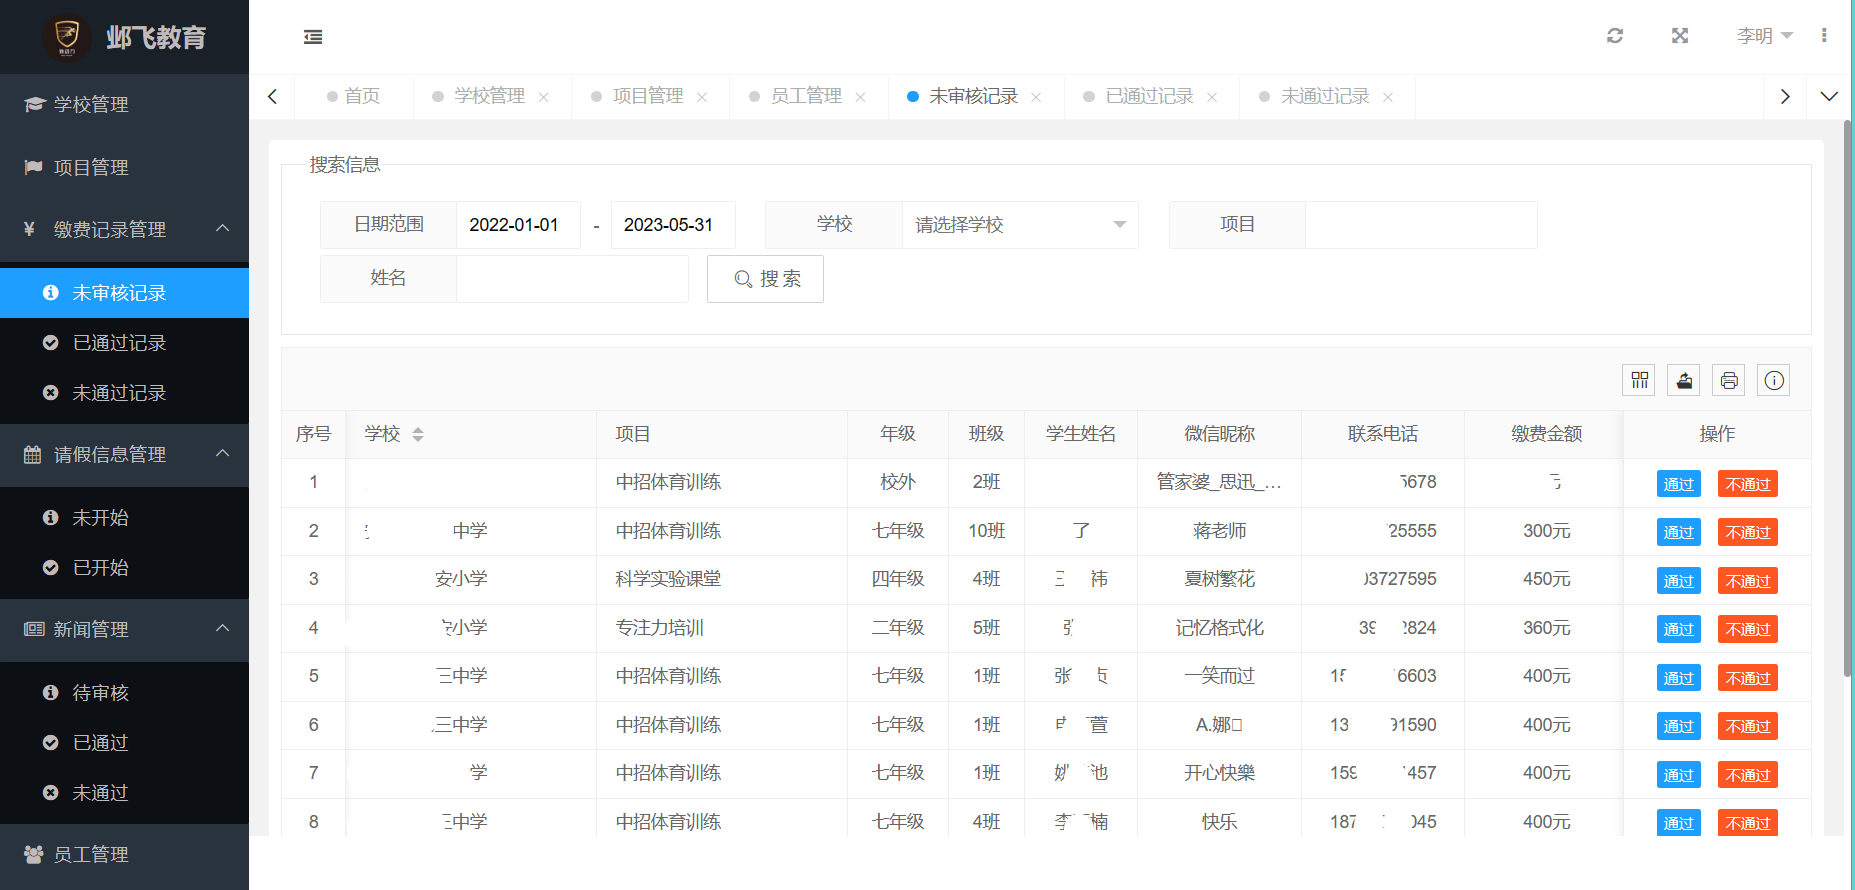Screen dimensions: 1855x890
Task: Toggle fullscreen mode icon
Action: 1680,36
